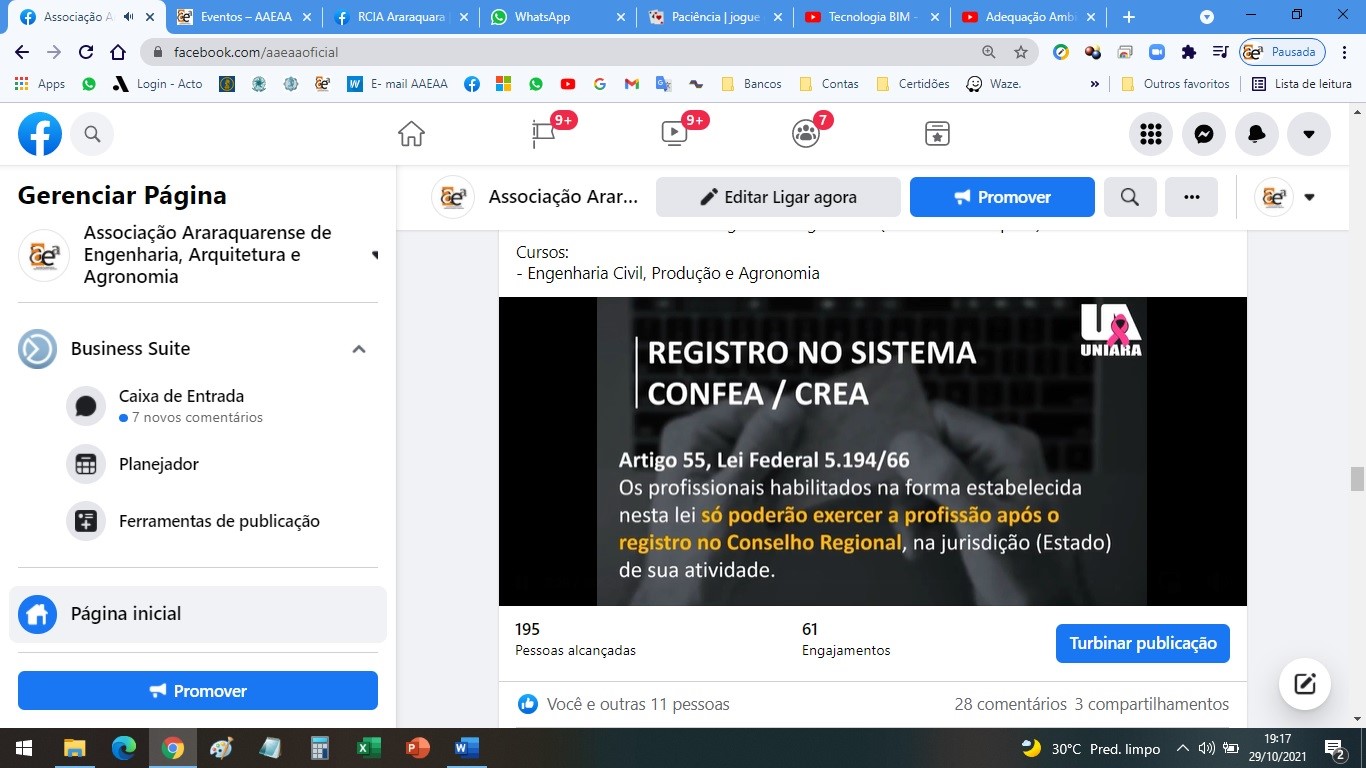
Task: Open the Chrome home page button
Action: [118, 52]
